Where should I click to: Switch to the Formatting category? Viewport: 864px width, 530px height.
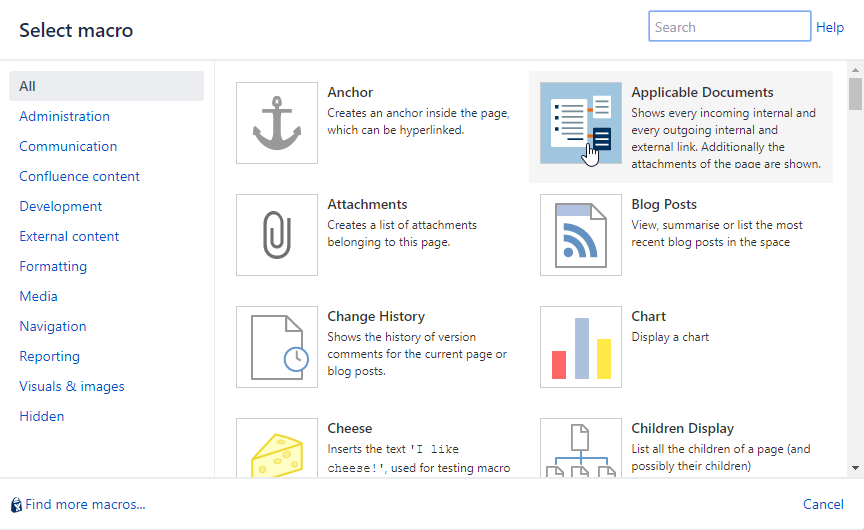(53, 266)
